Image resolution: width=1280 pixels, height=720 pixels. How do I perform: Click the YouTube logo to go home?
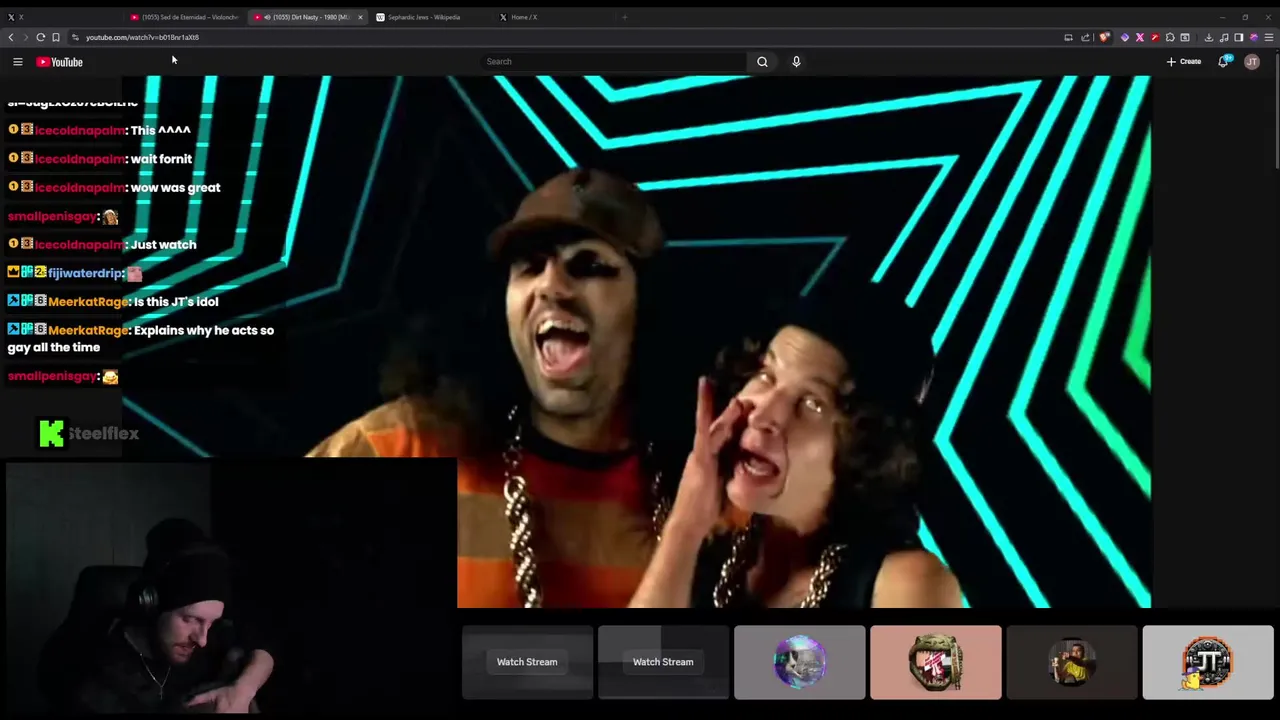tap(60, 62)
